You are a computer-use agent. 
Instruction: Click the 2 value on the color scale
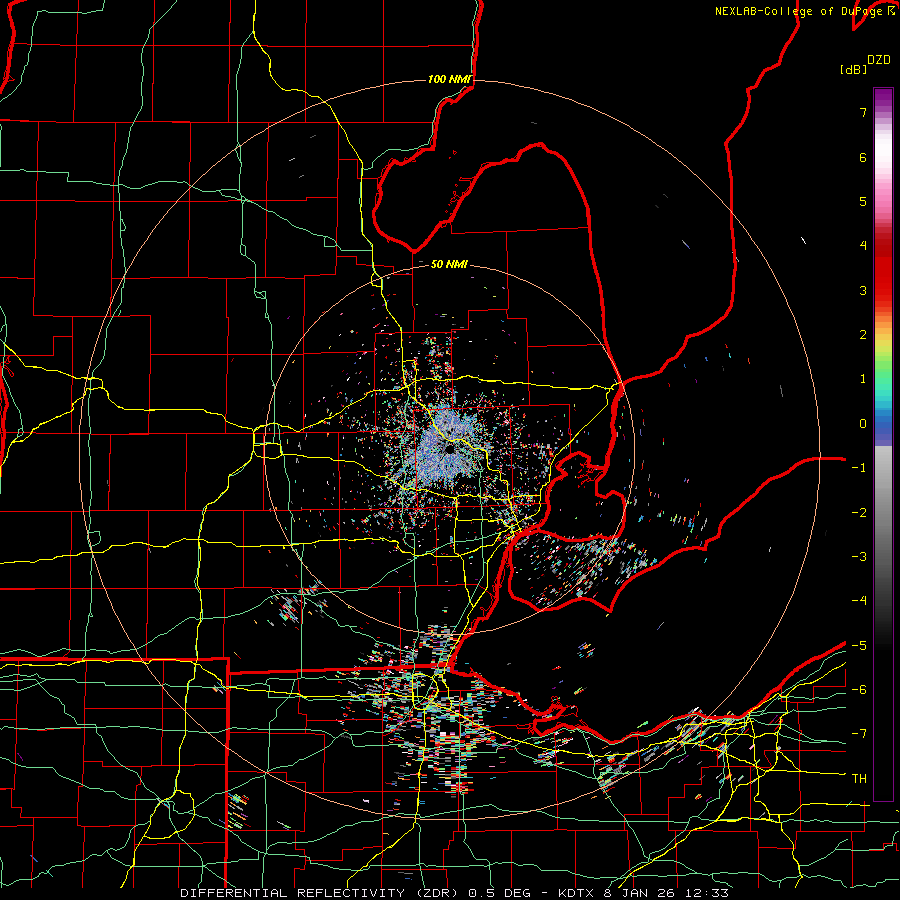click(863, 335)
